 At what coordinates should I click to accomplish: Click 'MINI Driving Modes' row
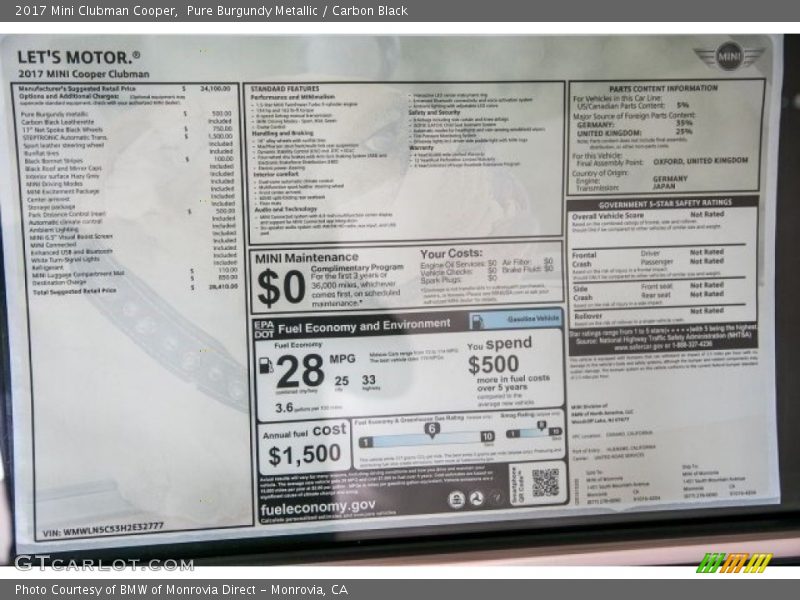(130, 184)
